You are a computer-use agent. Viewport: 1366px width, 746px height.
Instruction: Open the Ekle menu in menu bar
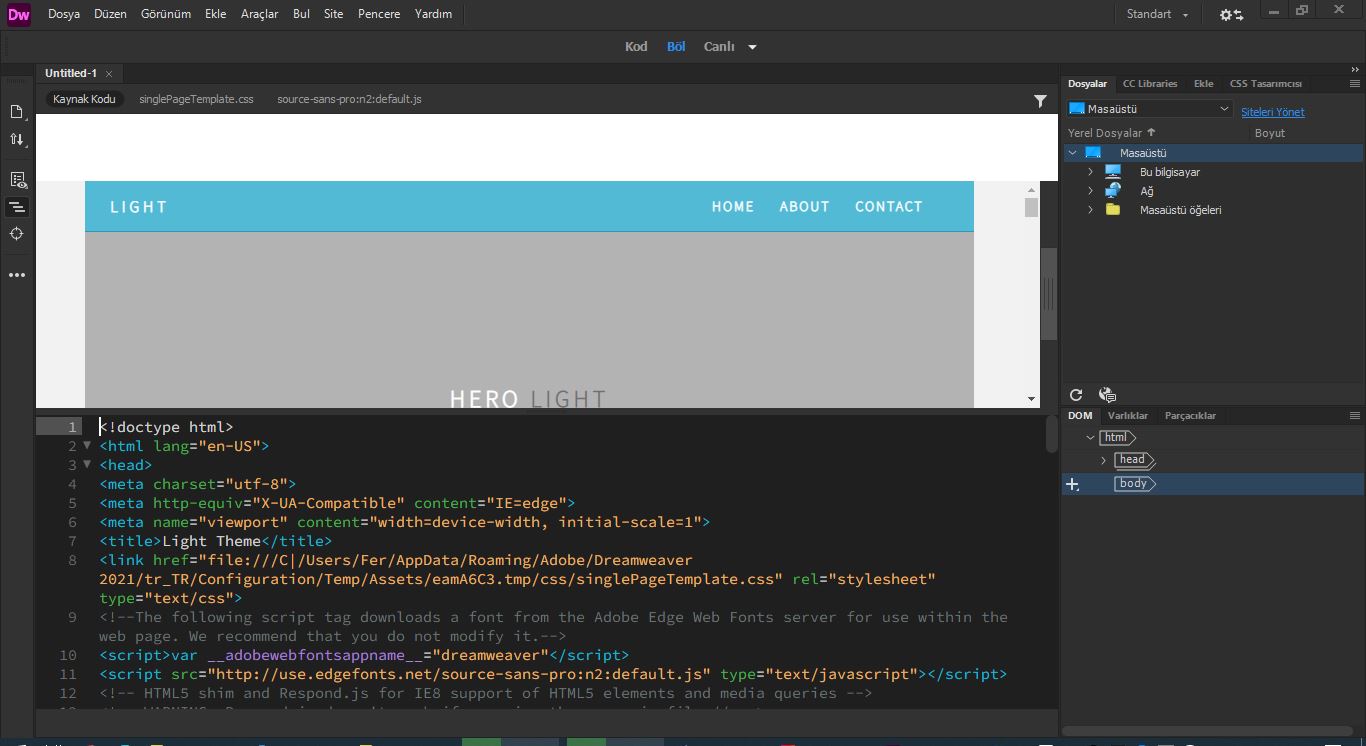216,14
